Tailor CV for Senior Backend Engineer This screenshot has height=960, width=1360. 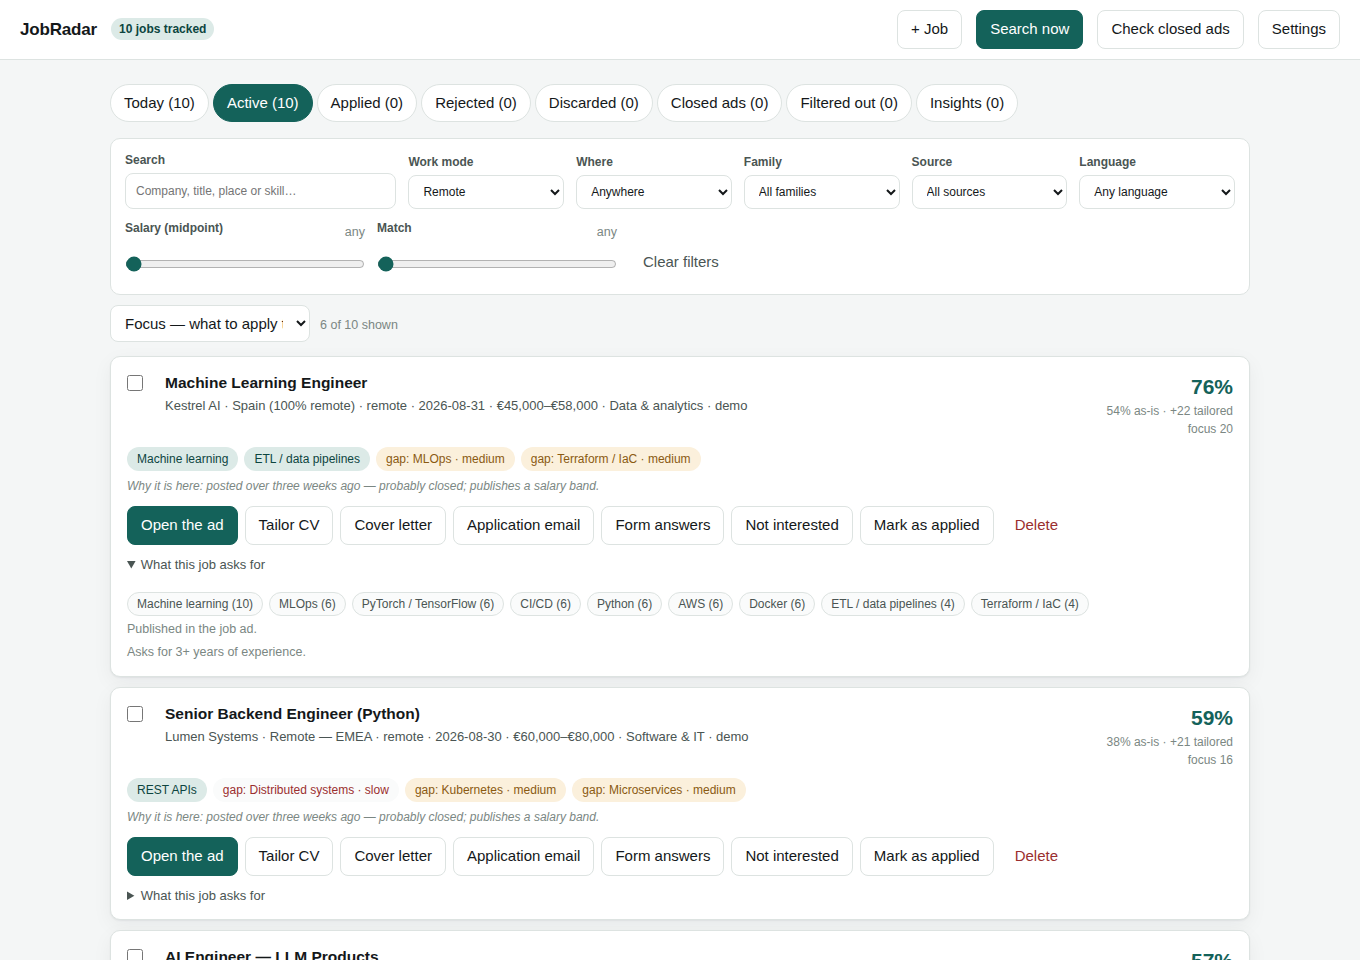click(289, 856)
